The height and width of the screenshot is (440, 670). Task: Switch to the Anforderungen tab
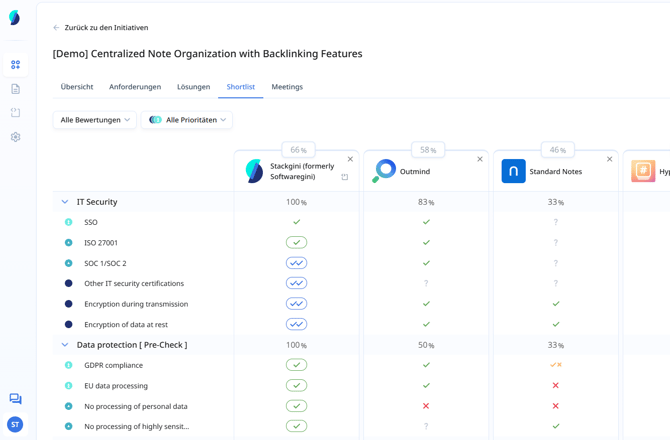coord(135,87)
